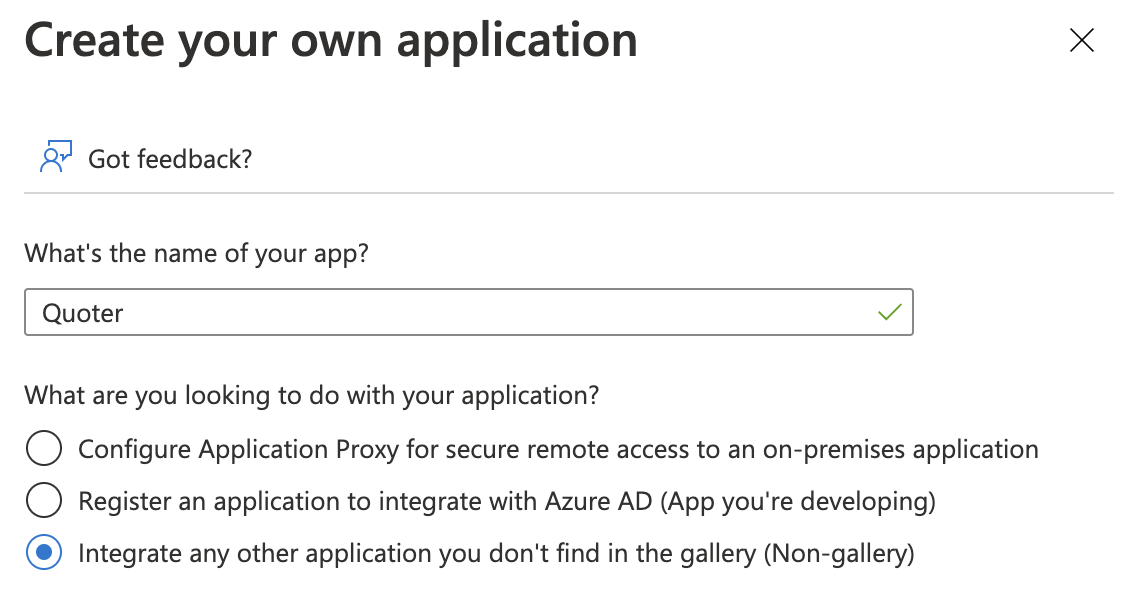Choose the Non-gallery option label text
1130x602 pixels.
pyautogui.click(x=496, y=553)
